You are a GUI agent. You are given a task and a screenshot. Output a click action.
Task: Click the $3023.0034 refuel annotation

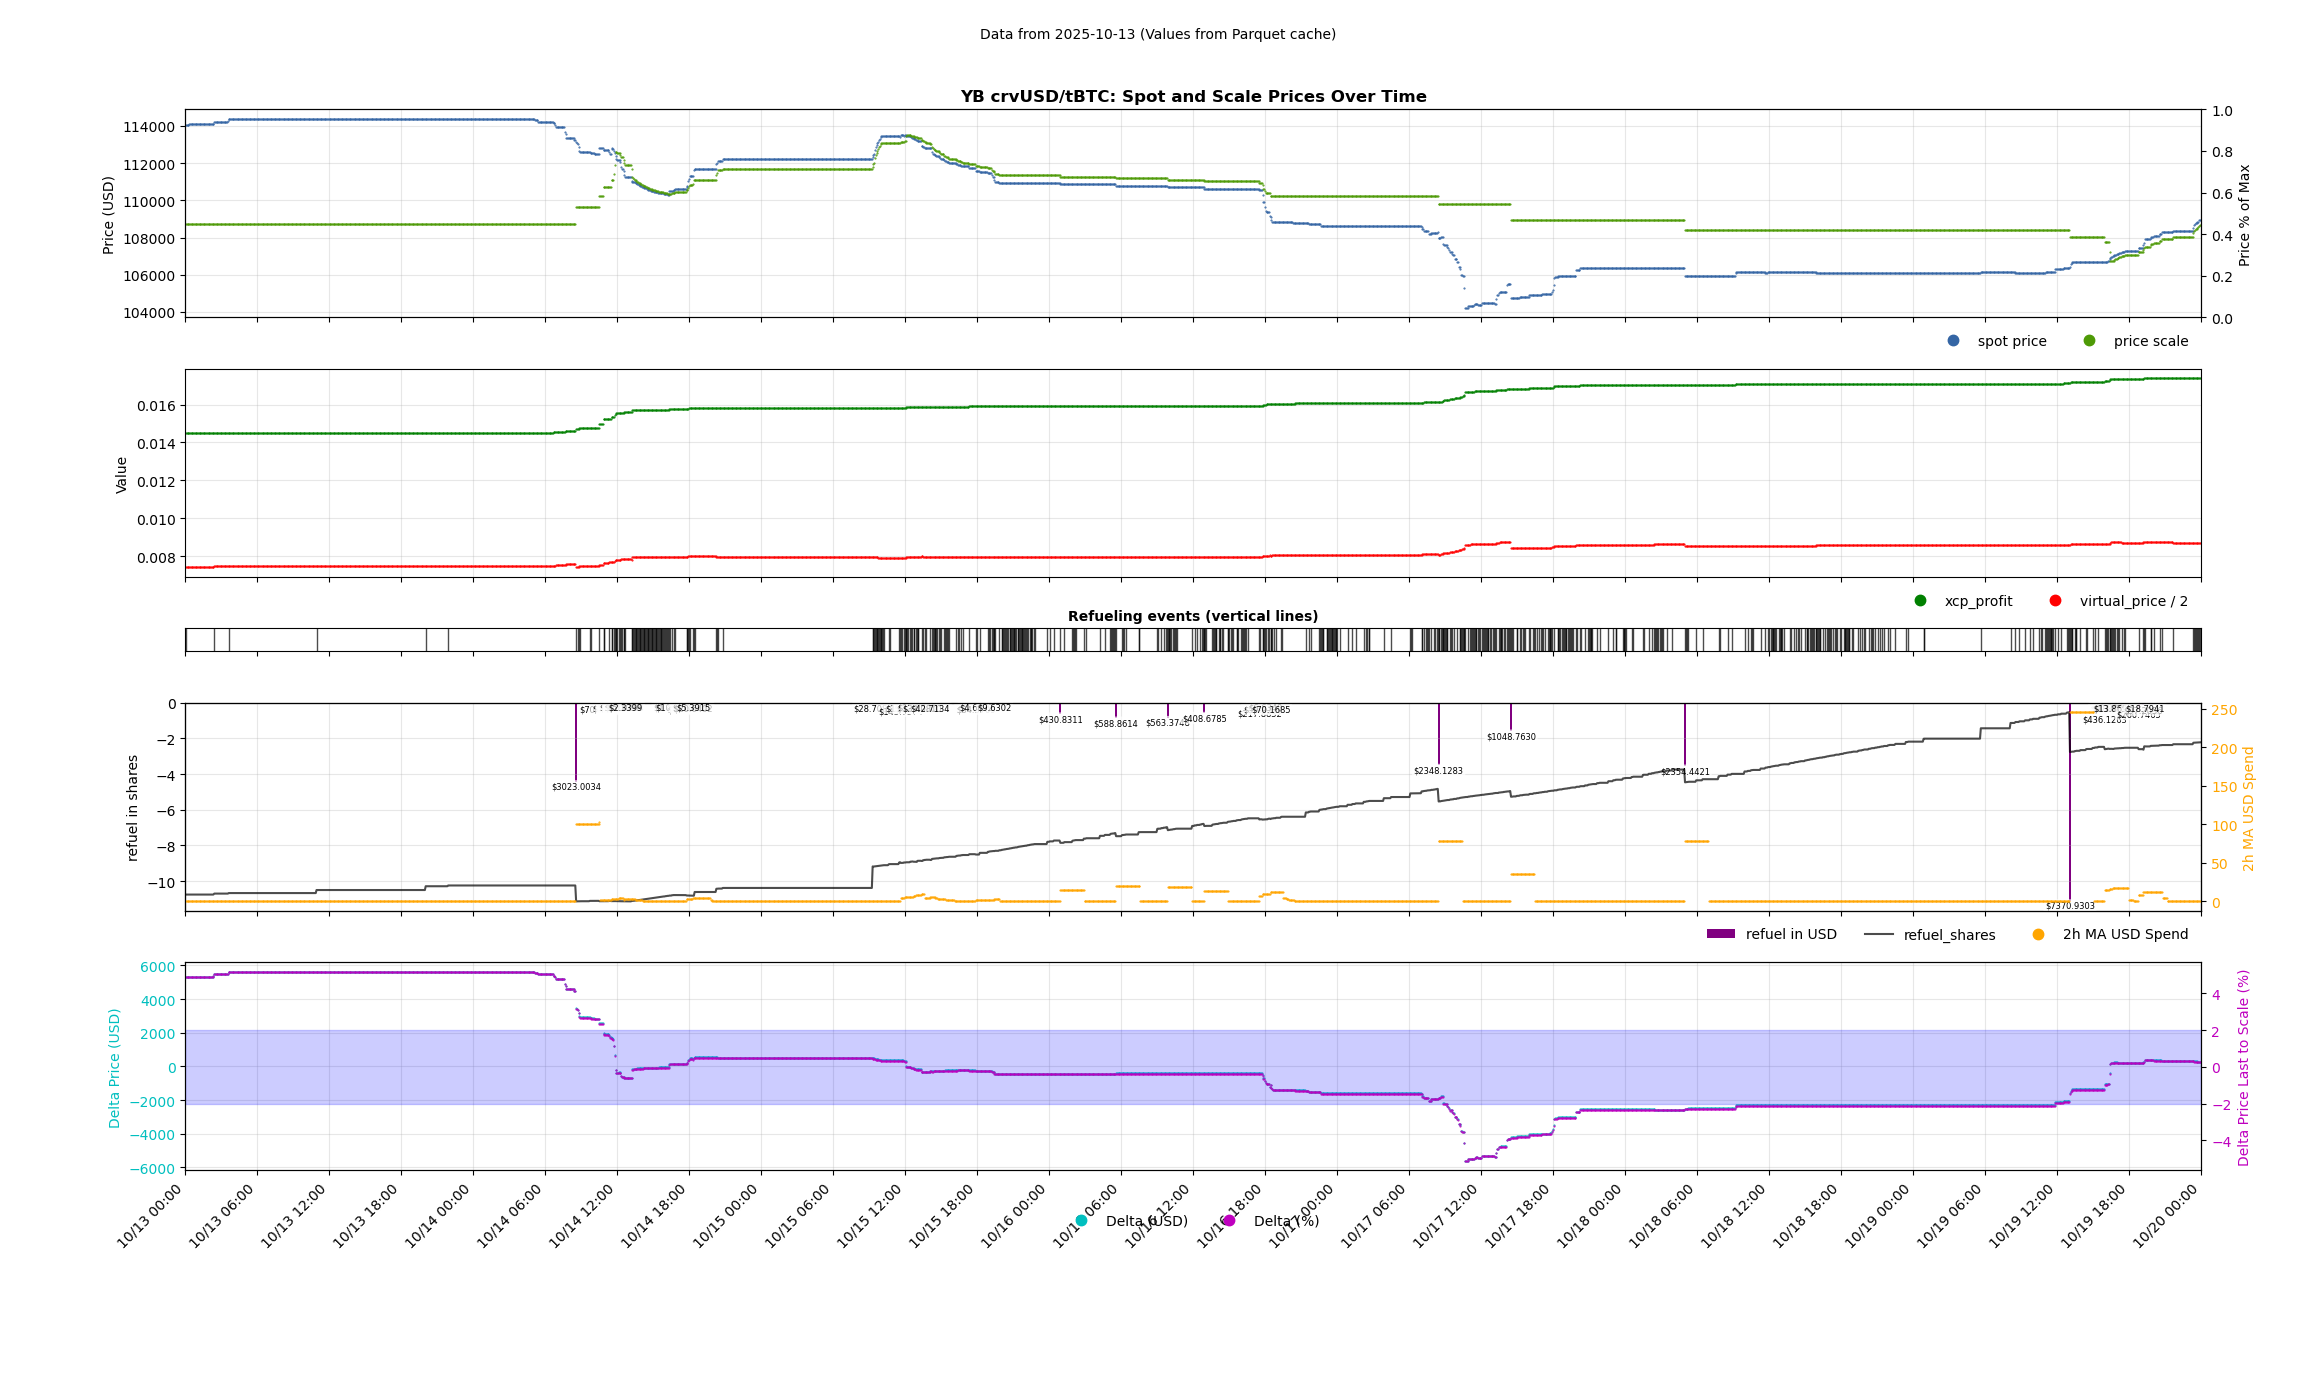tap(576, 787)
